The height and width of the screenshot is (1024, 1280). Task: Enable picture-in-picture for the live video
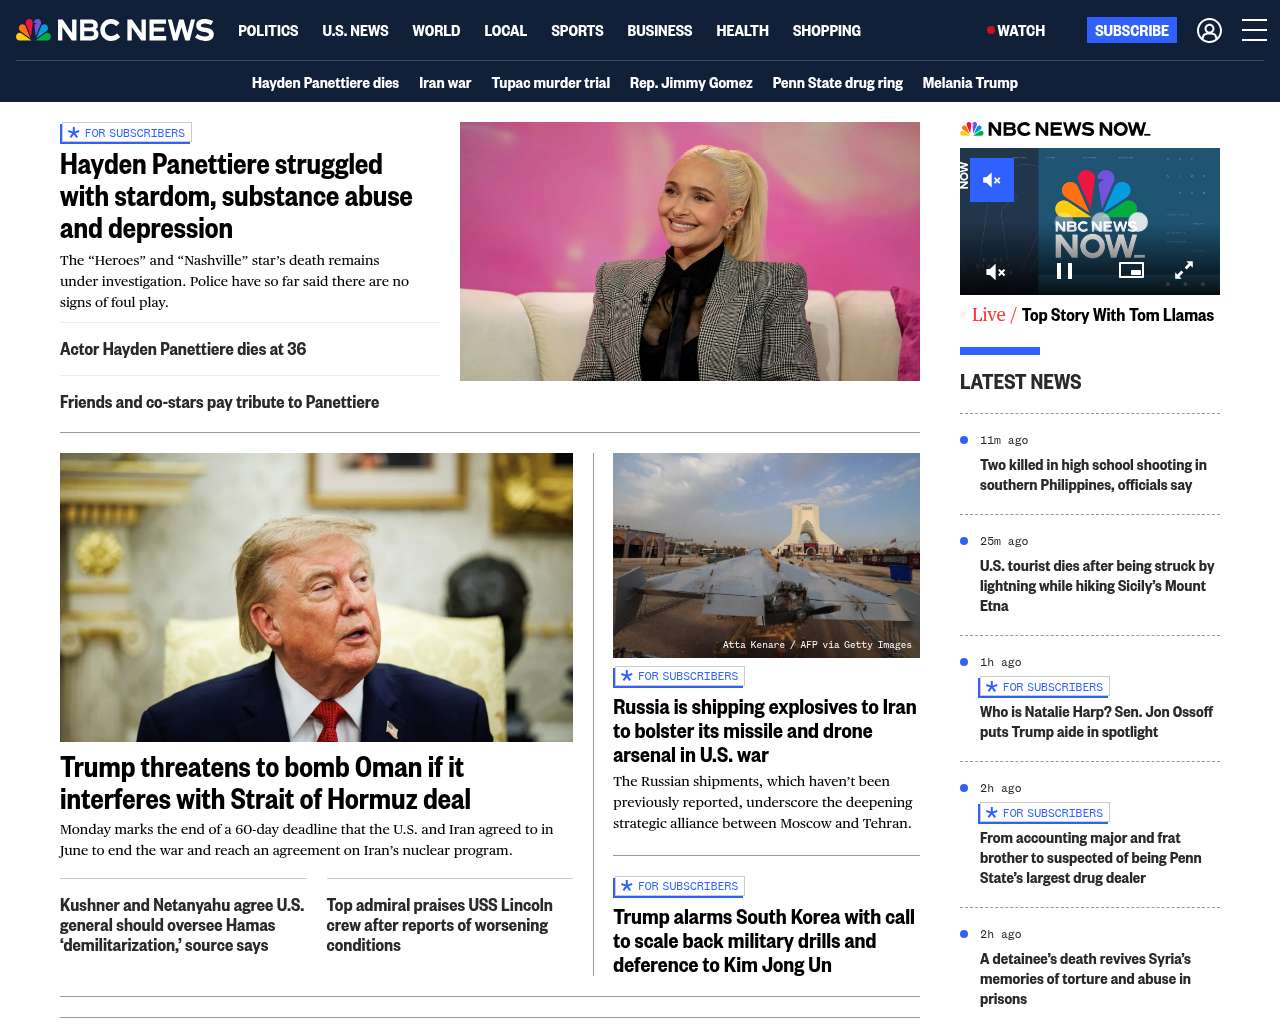[1131, 271]
